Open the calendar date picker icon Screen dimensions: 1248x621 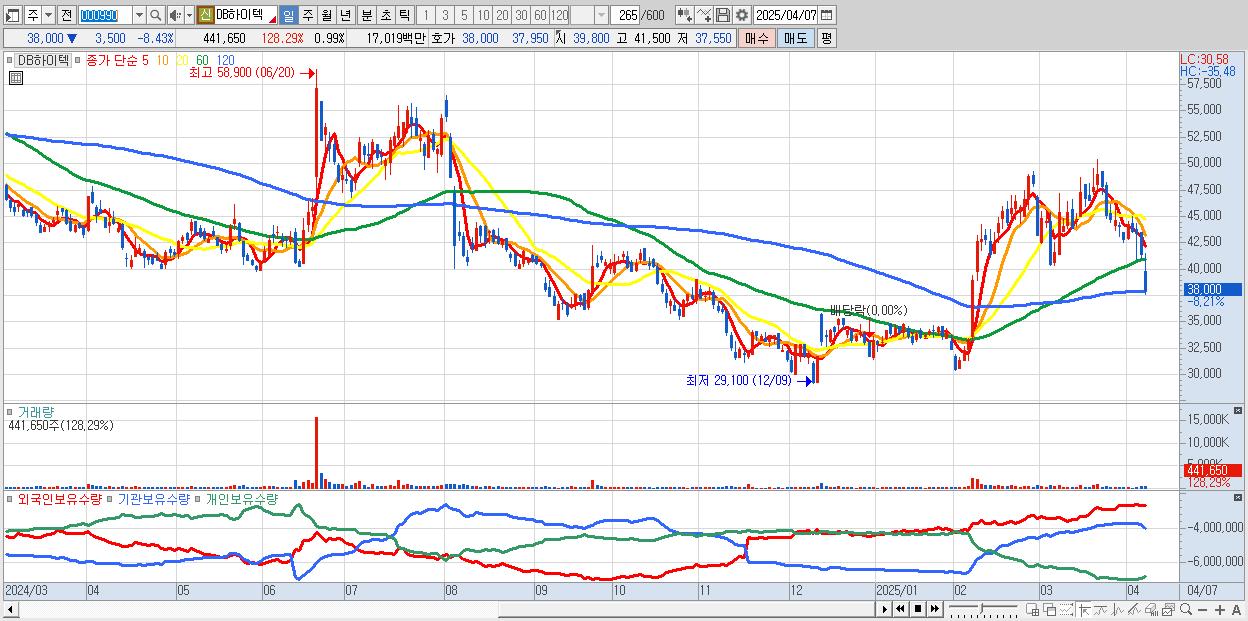coord(826,15)
